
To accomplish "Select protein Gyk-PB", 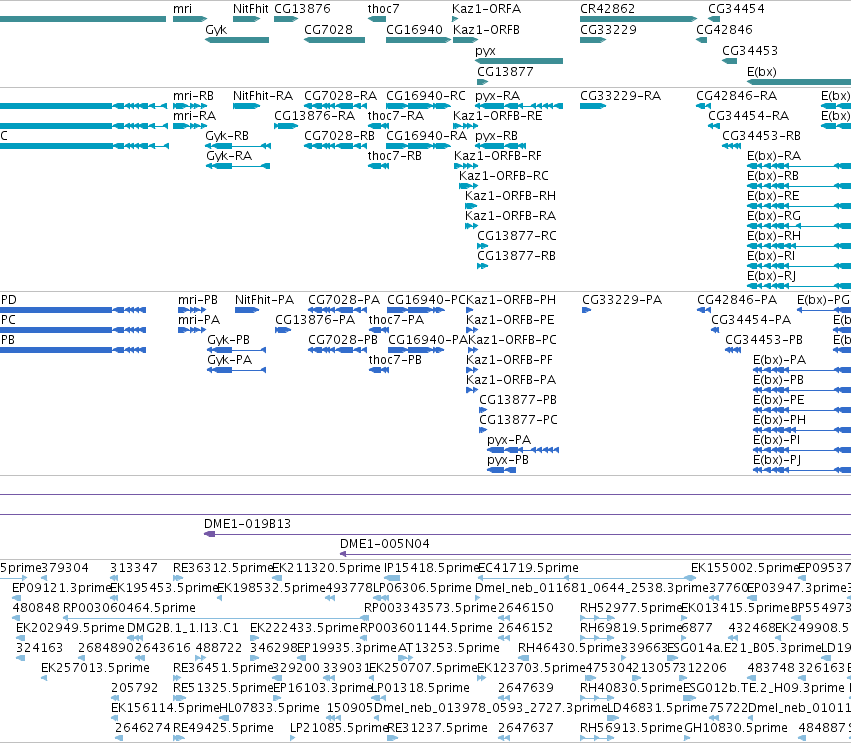I will coord(237,350).
